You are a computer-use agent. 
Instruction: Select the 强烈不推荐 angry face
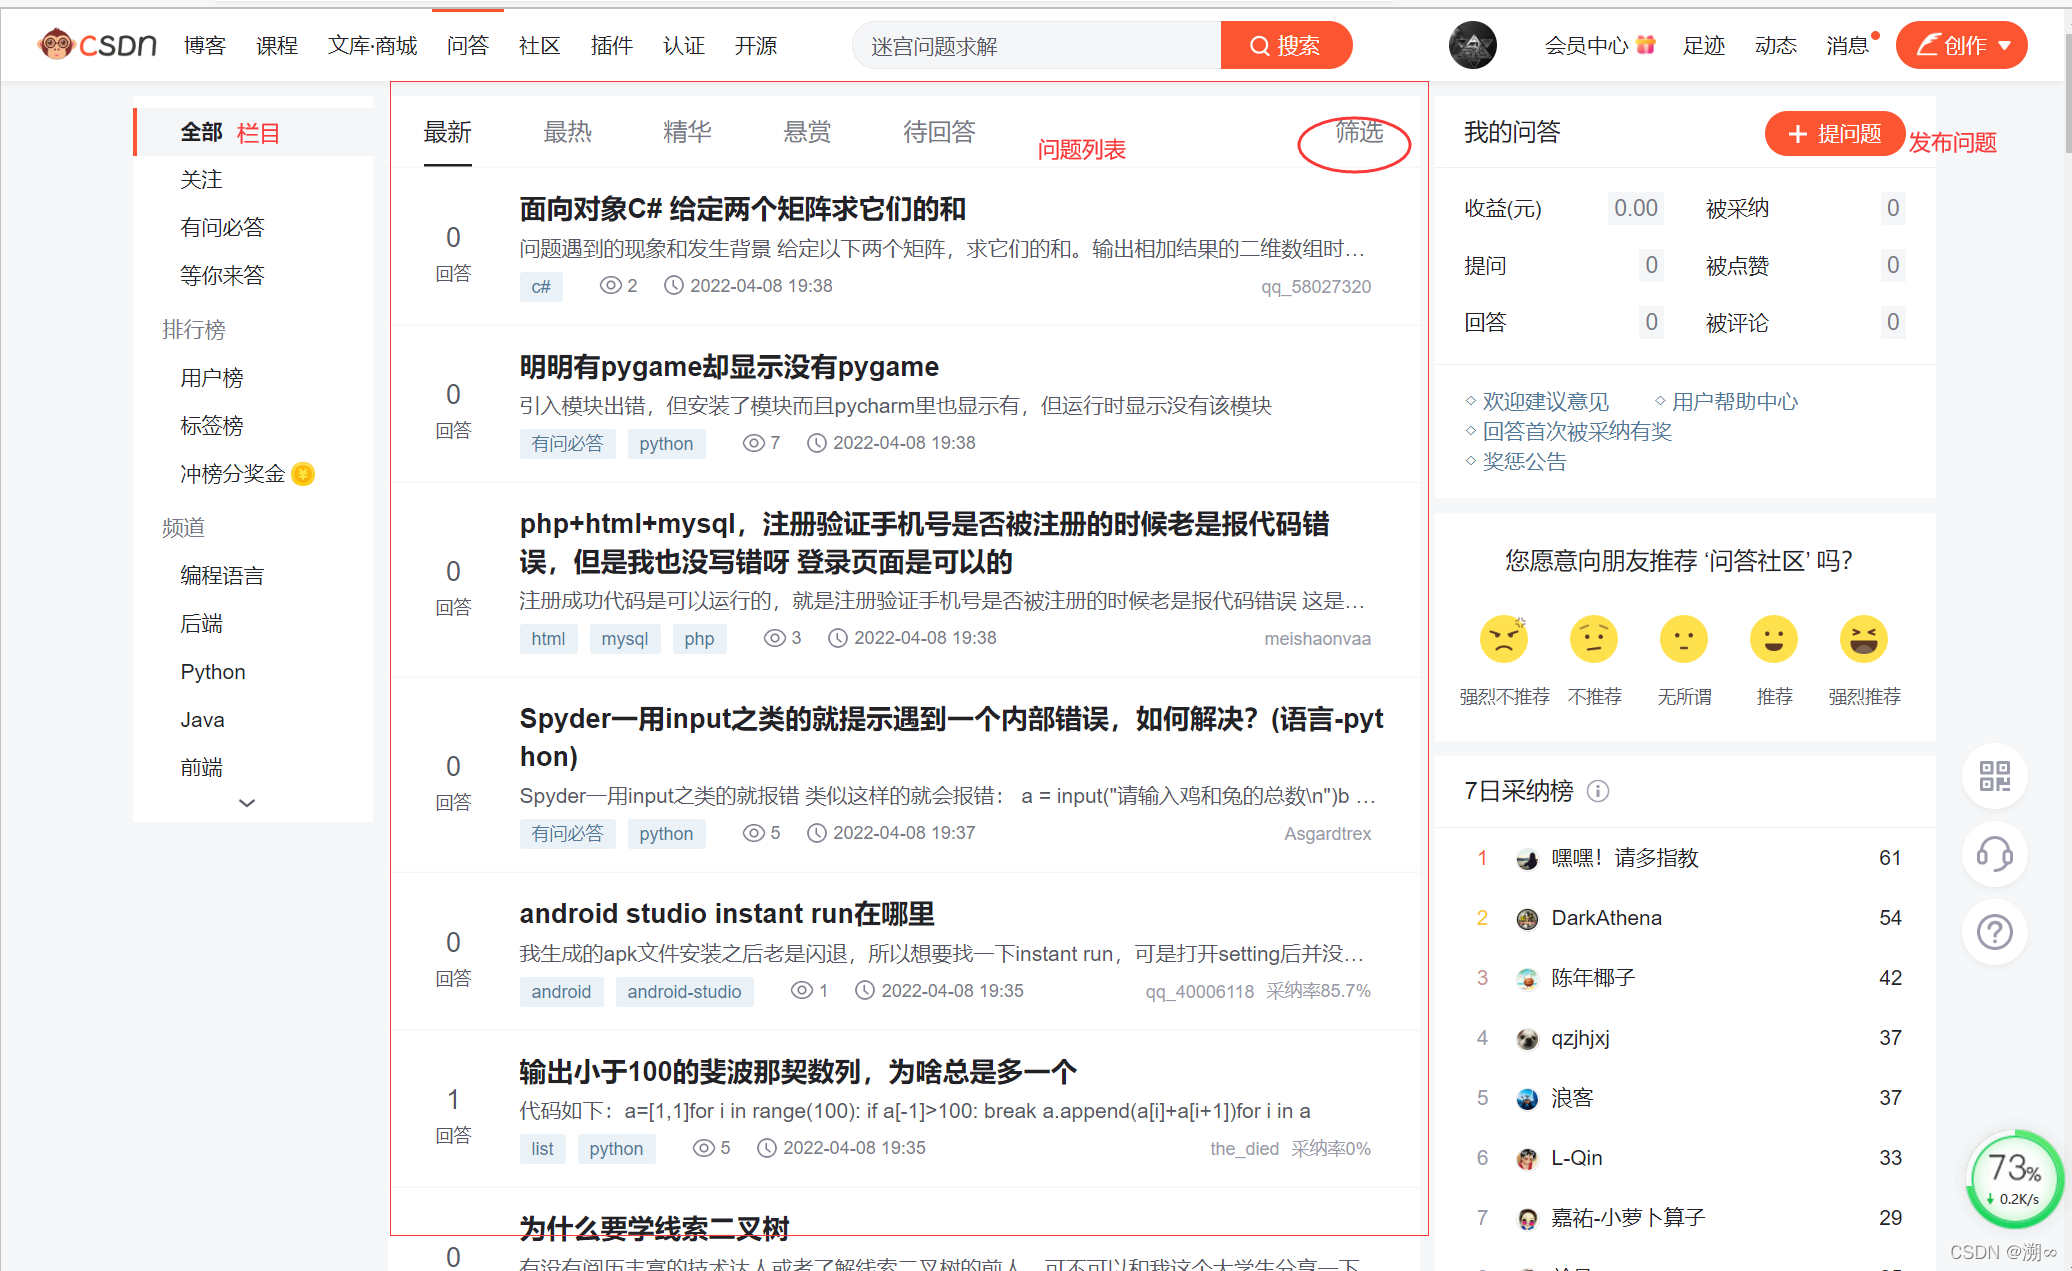(x=1503, y=639)
